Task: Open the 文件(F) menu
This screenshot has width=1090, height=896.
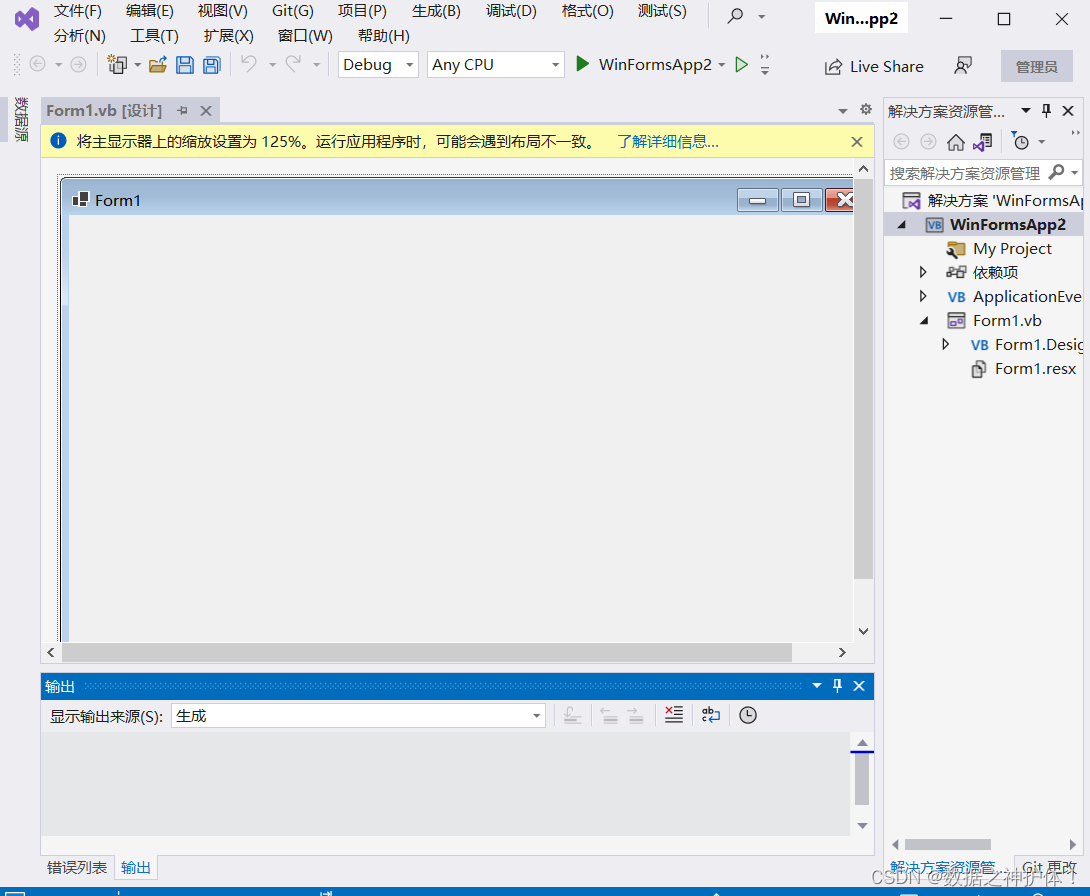Action: tap(78, 11)
